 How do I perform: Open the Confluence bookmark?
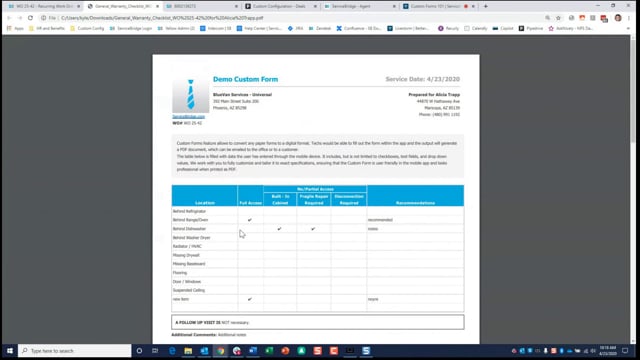click(x=359, y=29)
